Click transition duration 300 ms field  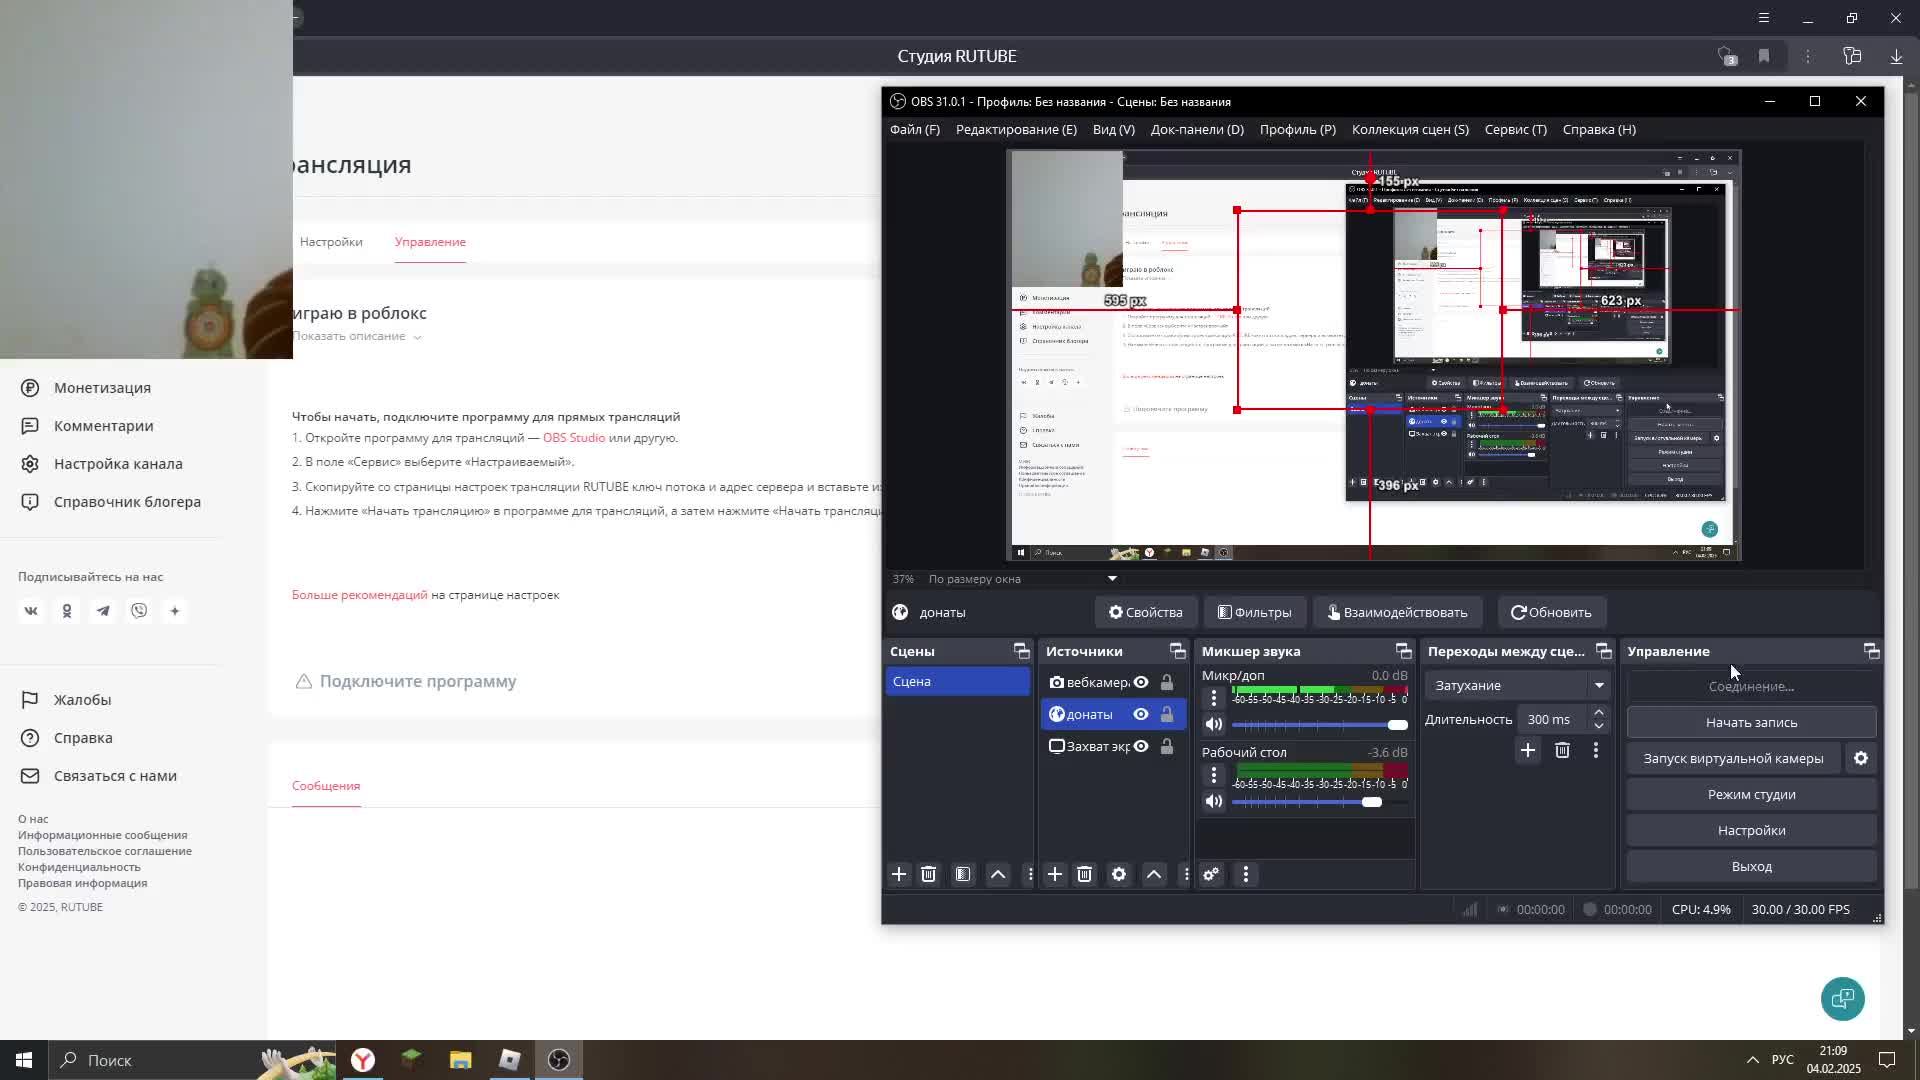[1551, 719]
